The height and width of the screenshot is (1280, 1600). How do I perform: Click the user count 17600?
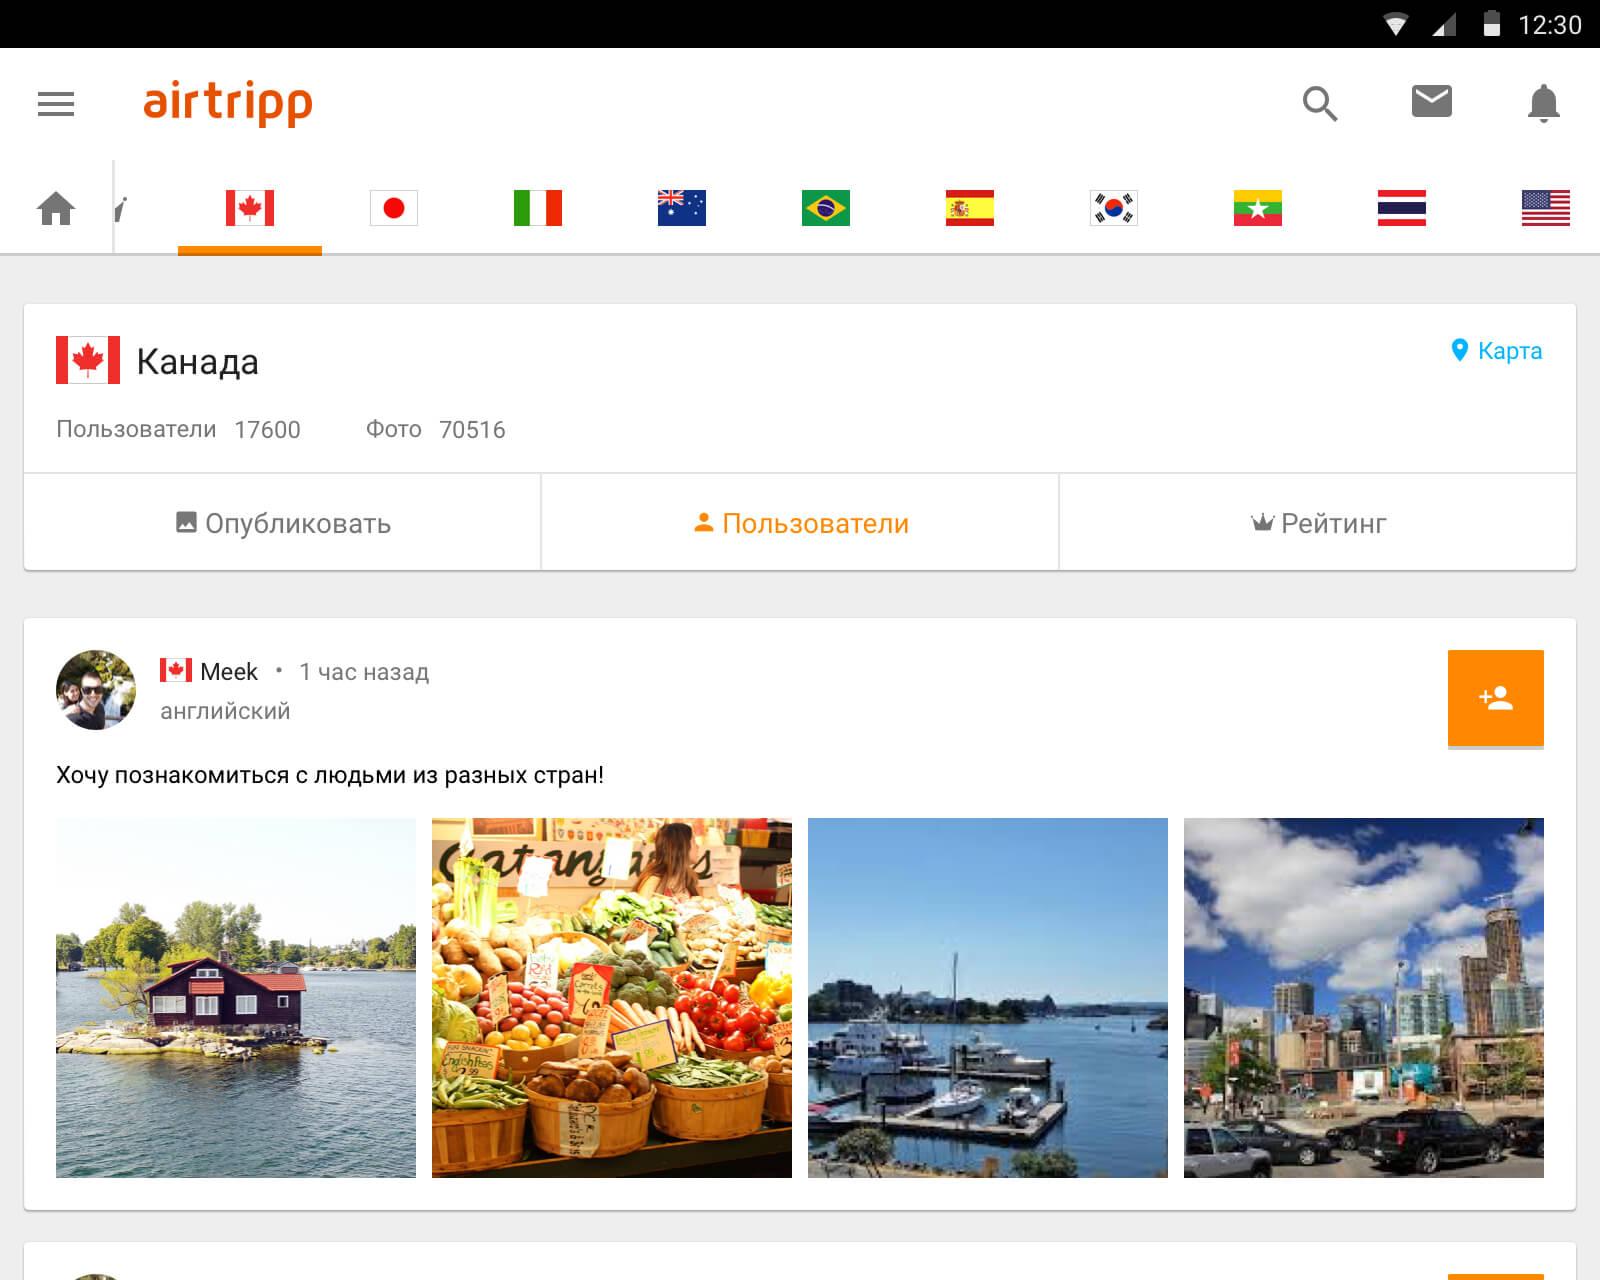[267, 430]
